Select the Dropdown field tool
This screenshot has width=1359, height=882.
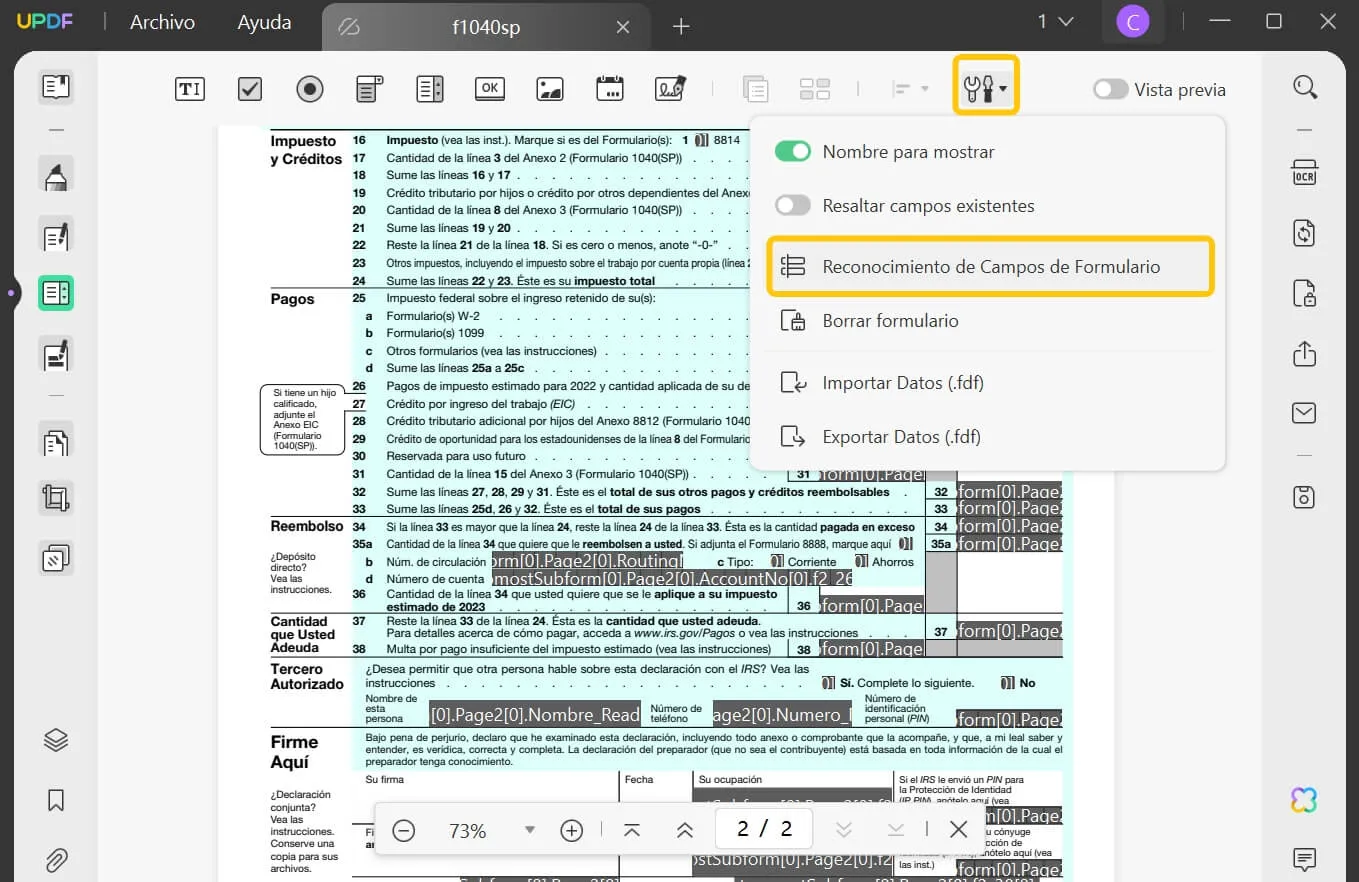click(x=370, y=89)
